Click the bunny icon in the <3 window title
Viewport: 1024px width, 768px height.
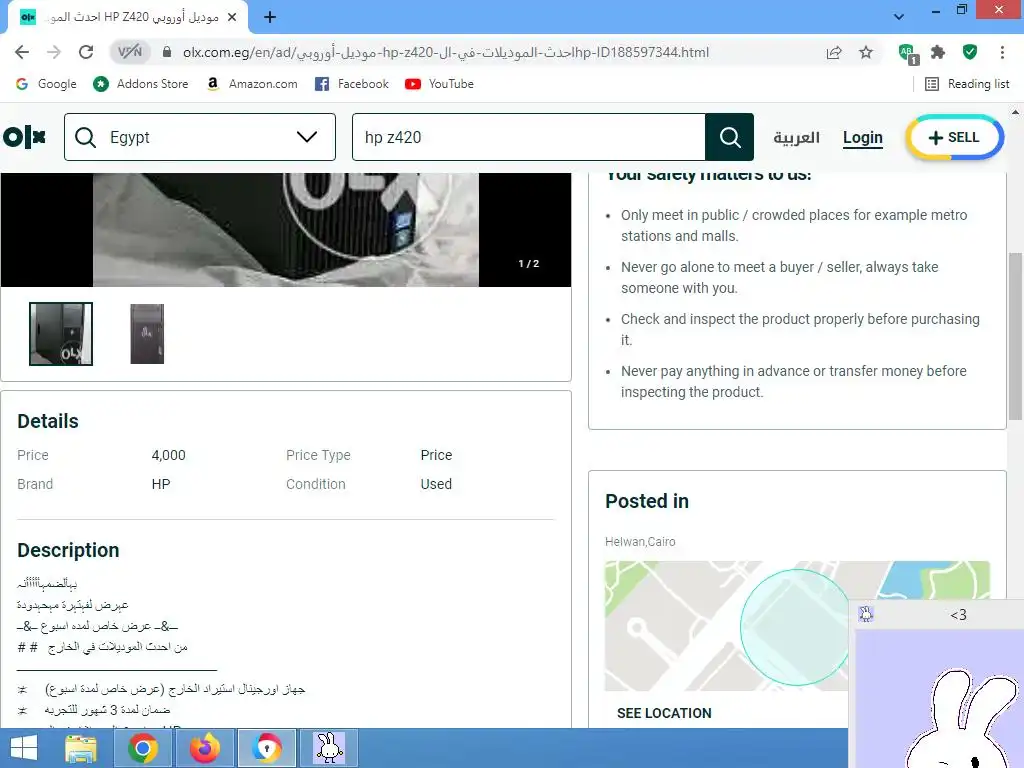tap(866, 614)
